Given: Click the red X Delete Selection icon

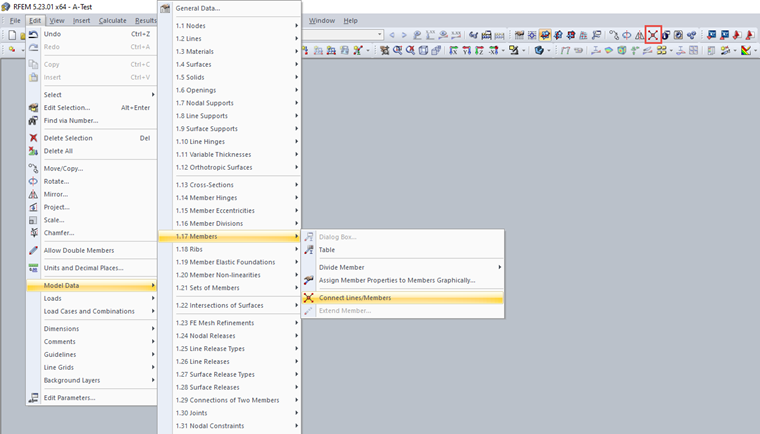Looking at the screenshot, I should (33, 138).
